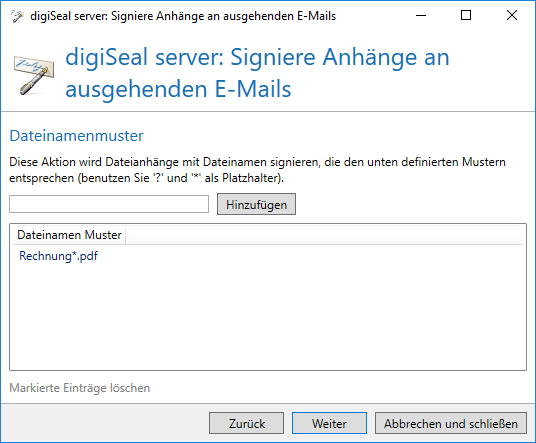Click the small digiSeal icon in title bar

click(x=17, y=16)
